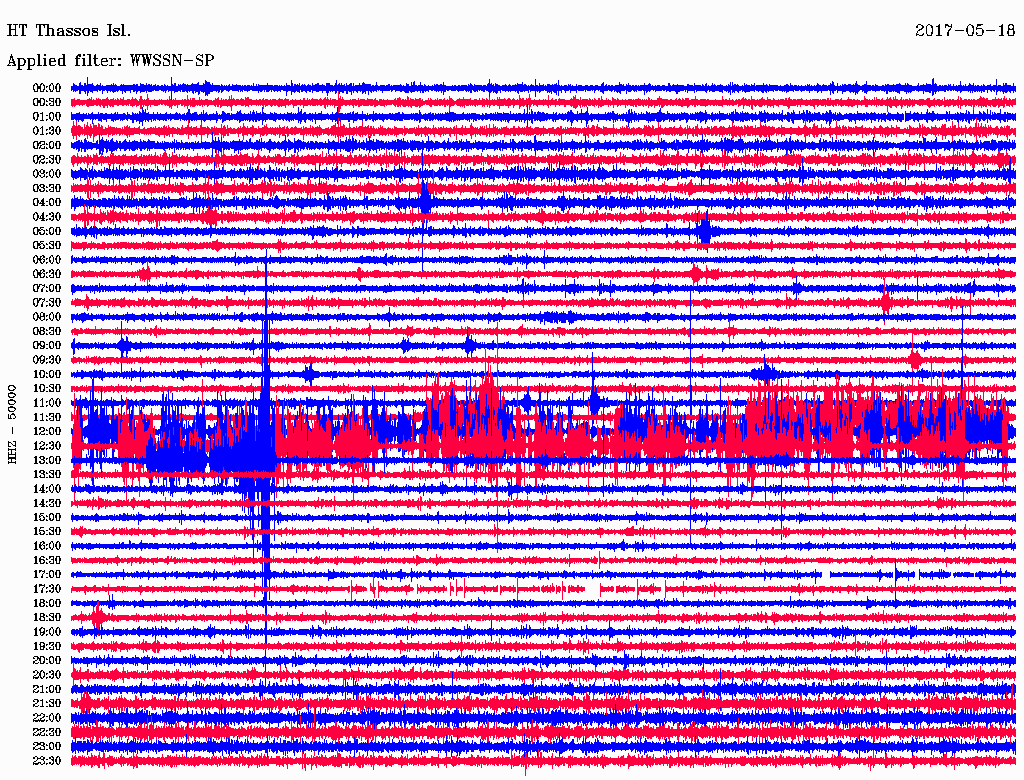The height and width of the screenshot is (780, 1024).
Task: Select the 06:30 time label
Action: tap(47, 274)
